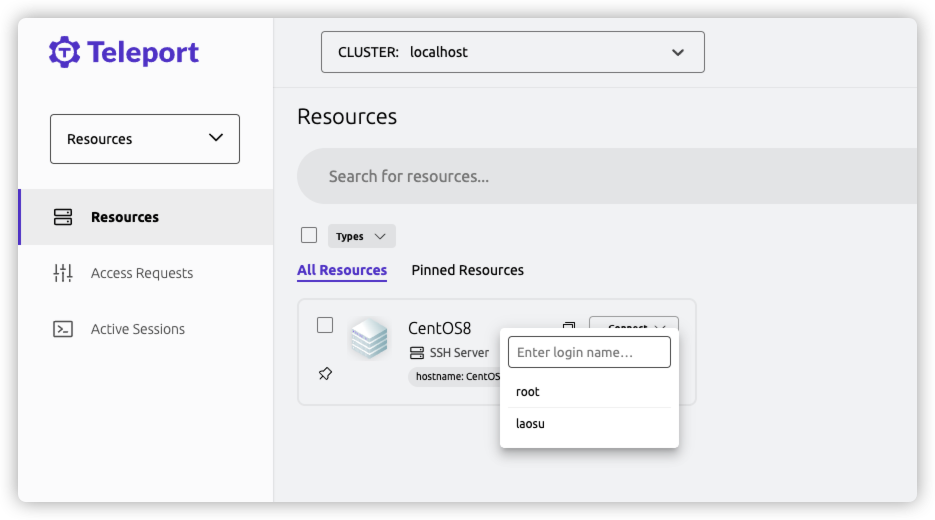Click the Access Requests sliders icon
Screen dimensions: 935x520
click(x=63, y=273)
